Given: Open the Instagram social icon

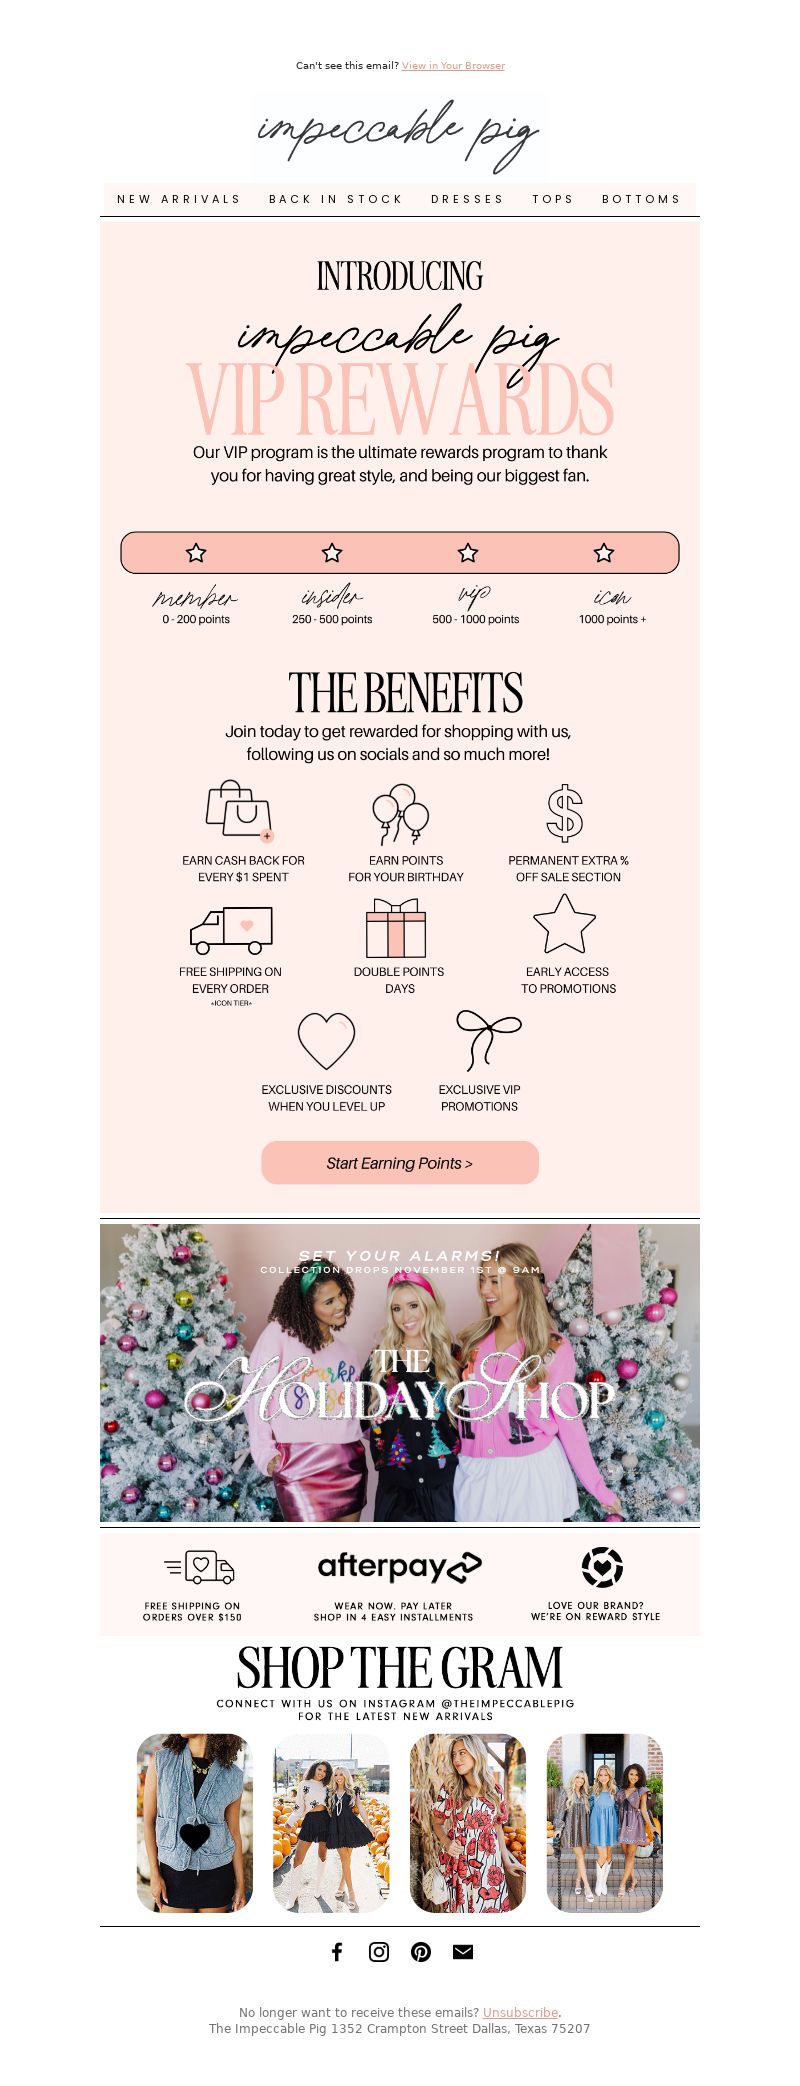Looking at the screenshot, I should pyautogui.click(x=379, y=1951).
